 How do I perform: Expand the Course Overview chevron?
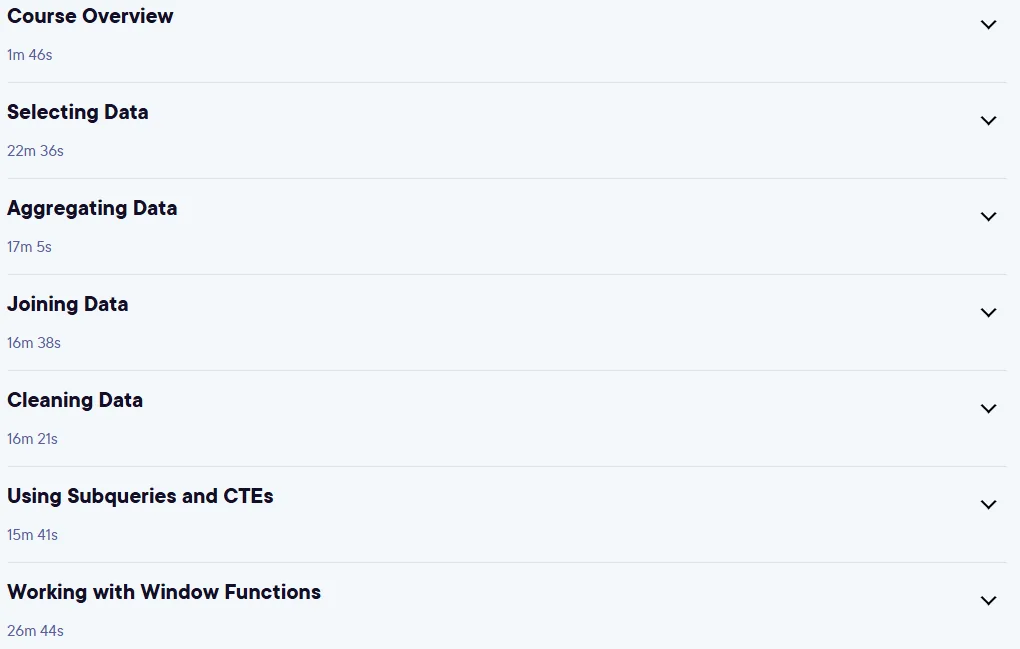[x=988, y=25]
